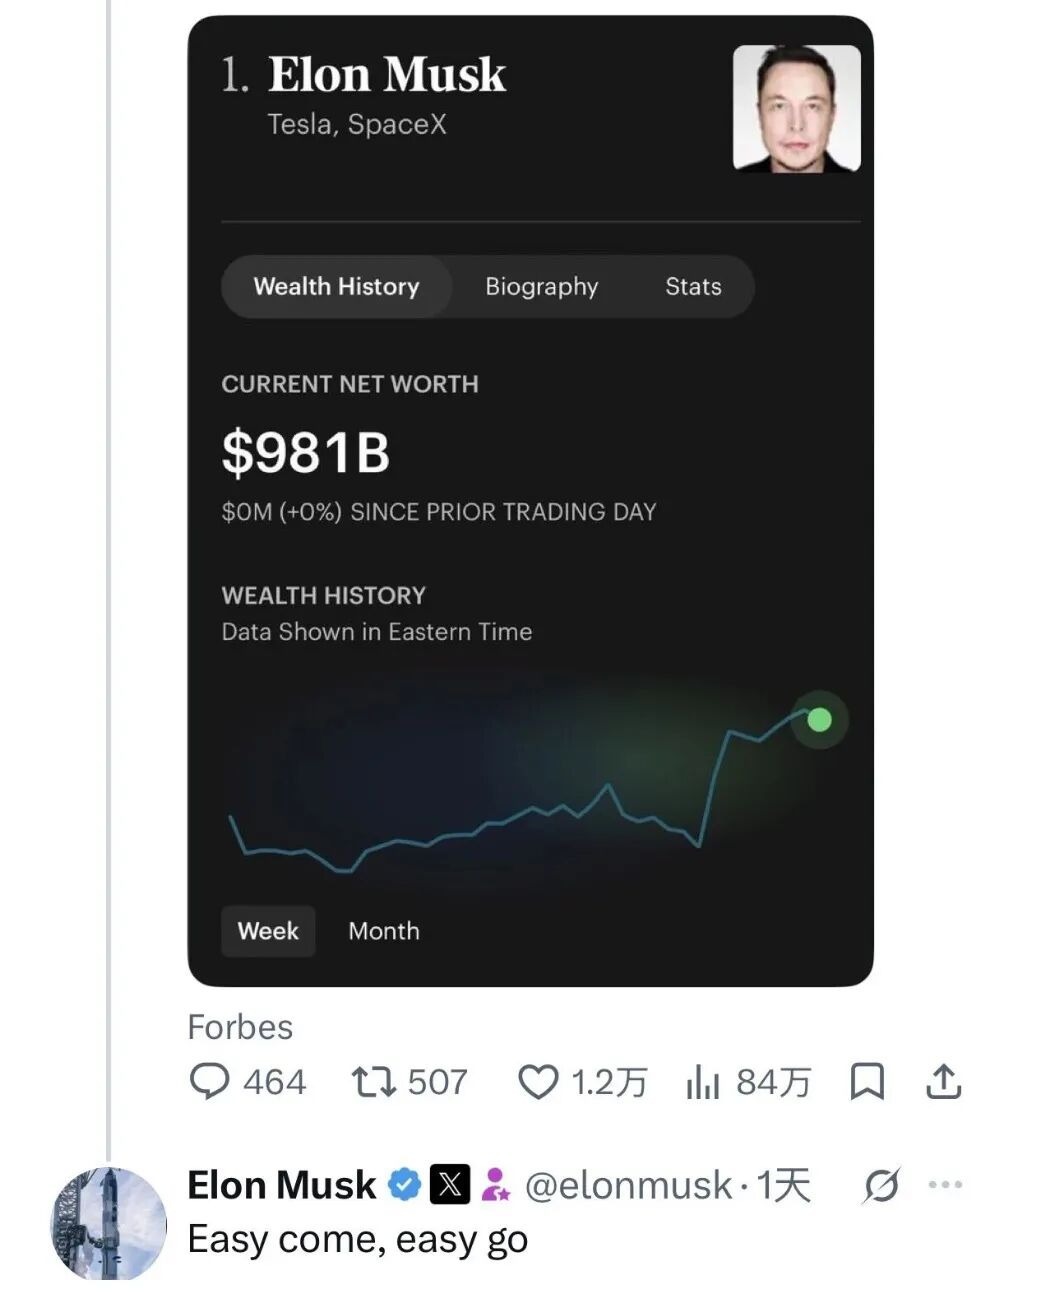Open the rocket profile avatar

tap(109, 1223)
